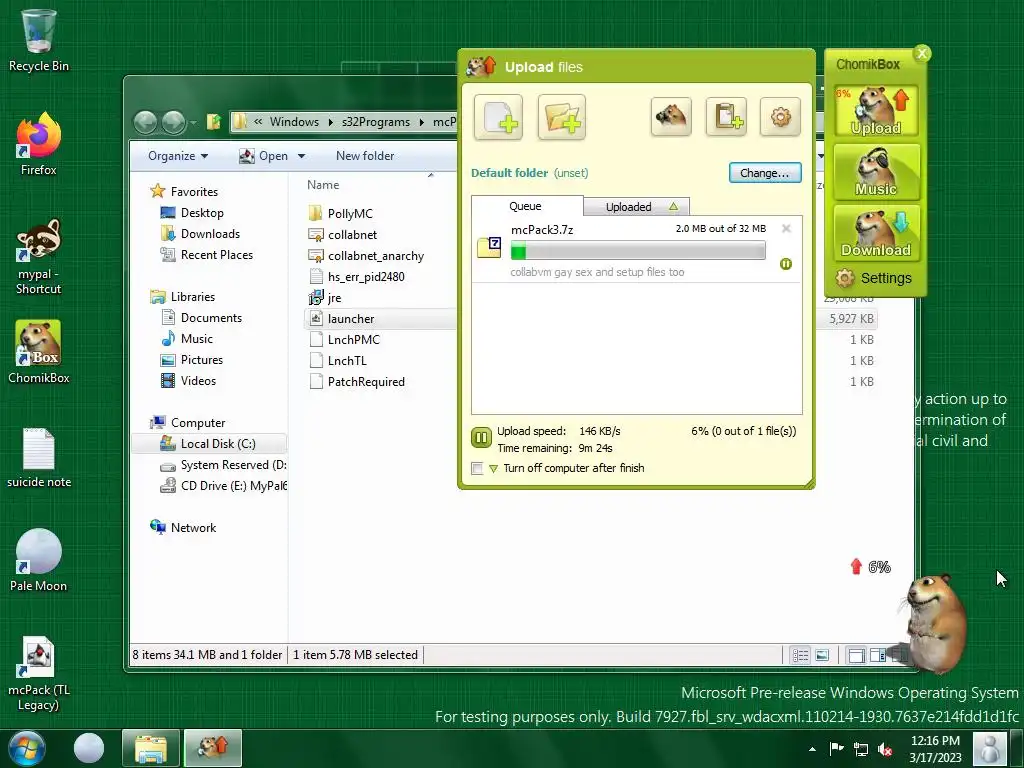Click the Recycle Bin desktop icon
Viewport: 1024px width, 768px height.
point(39,40)
